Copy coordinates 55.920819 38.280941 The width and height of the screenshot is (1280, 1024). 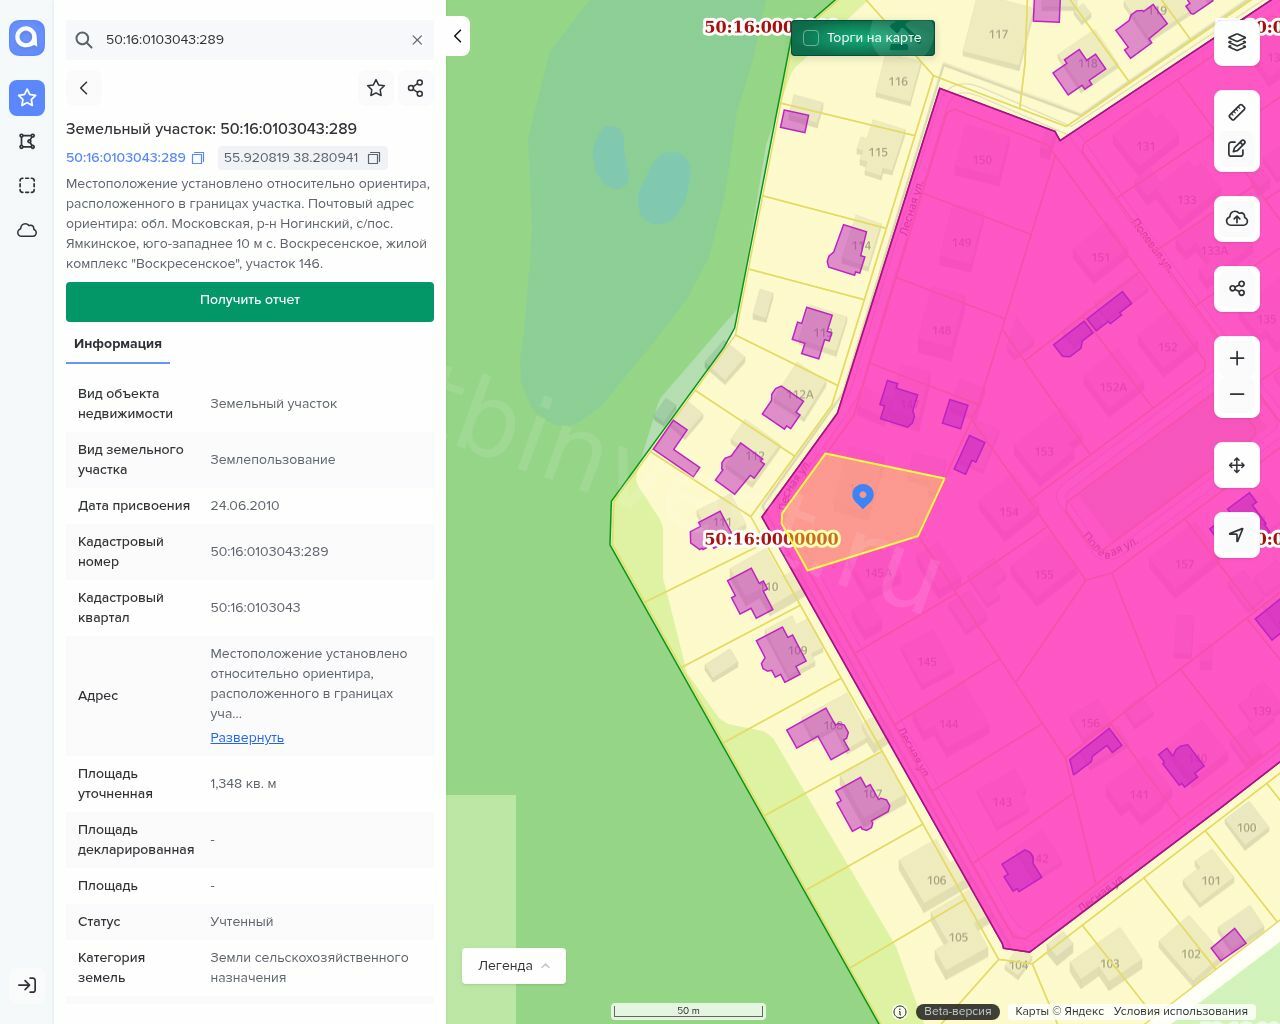[x=374, y=158]
